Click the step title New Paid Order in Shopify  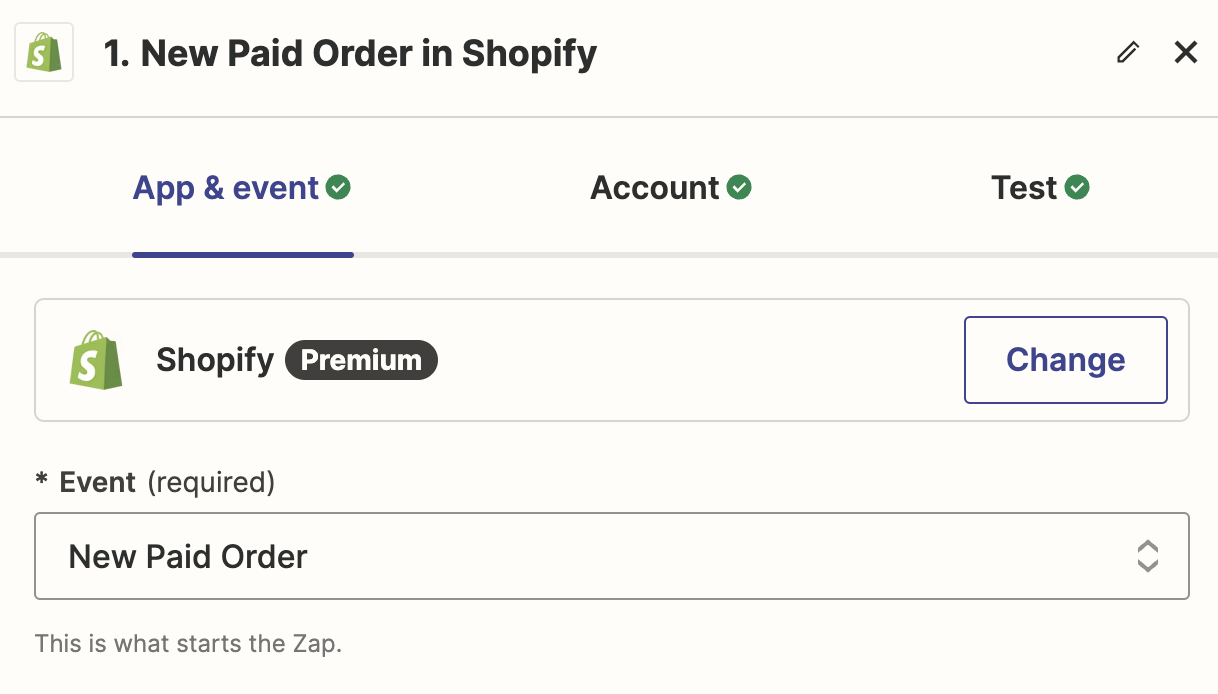[x=350, y=53]
